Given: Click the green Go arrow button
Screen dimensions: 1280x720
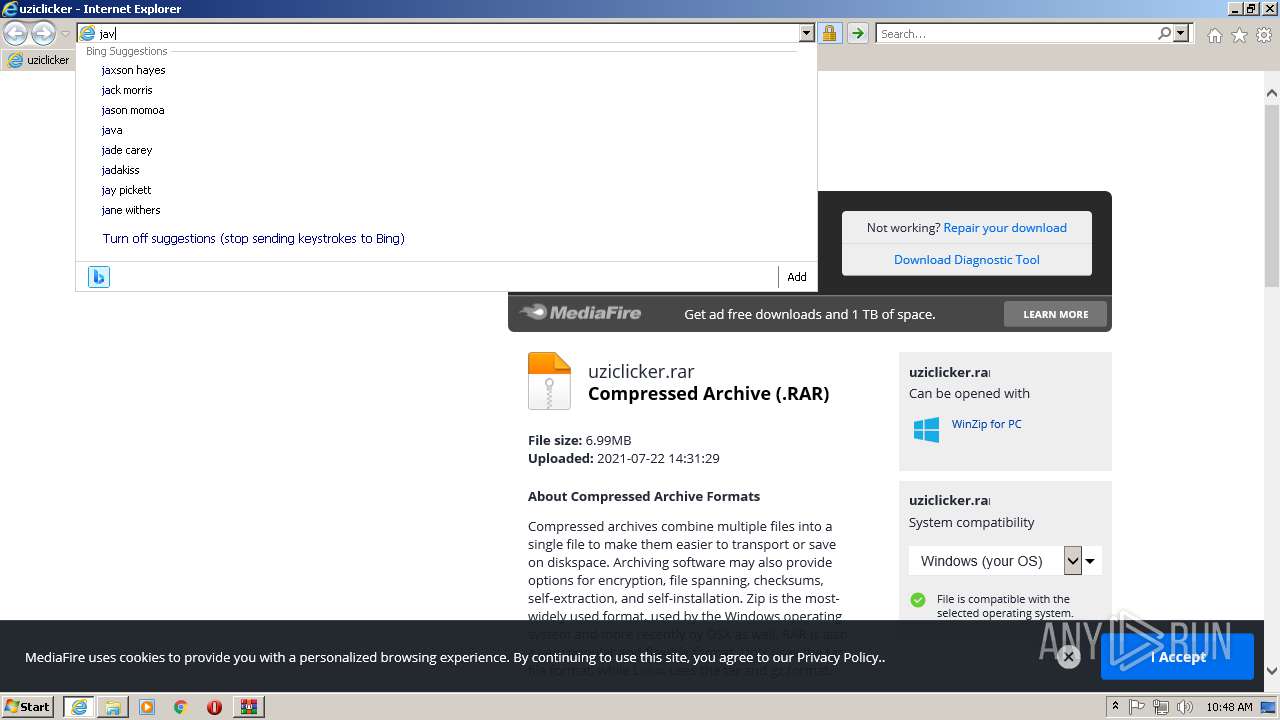Looking at the screenshot, I should point(857,33).
